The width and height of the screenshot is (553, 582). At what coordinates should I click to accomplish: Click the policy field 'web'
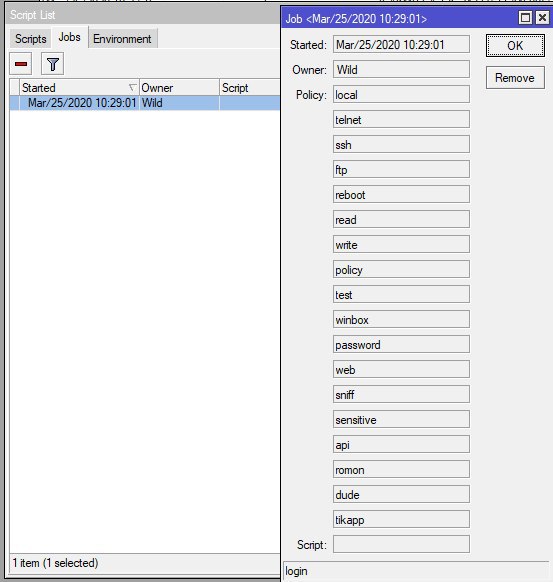[x=401, y=370]
